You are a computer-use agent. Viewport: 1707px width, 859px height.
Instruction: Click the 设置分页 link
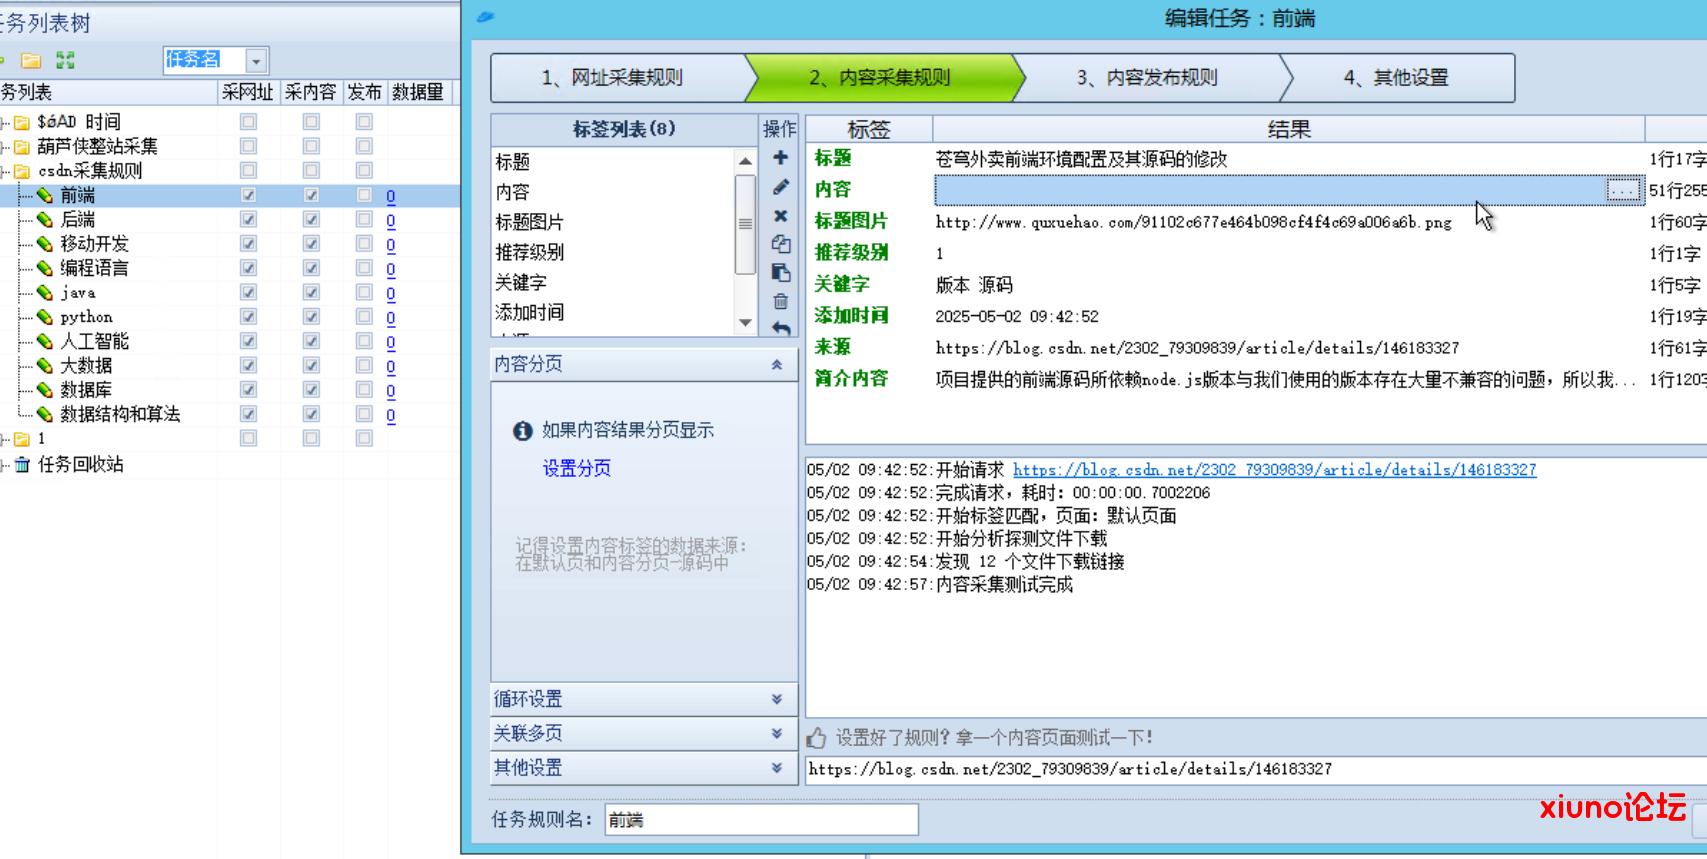576,468
